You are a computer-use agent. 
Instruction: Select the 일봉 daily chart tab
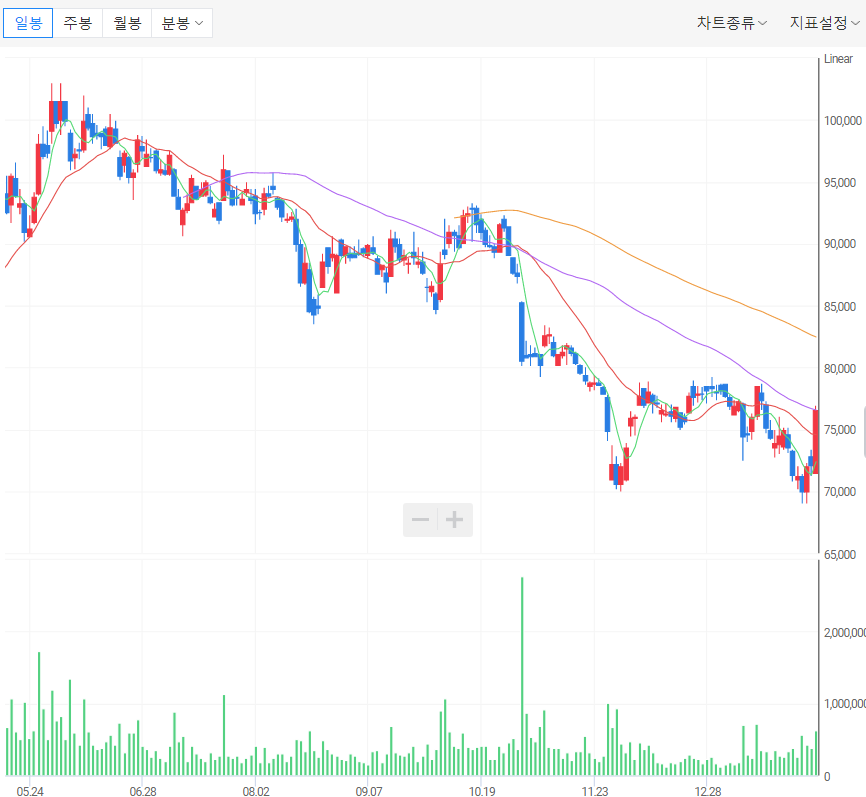(28, 23)
